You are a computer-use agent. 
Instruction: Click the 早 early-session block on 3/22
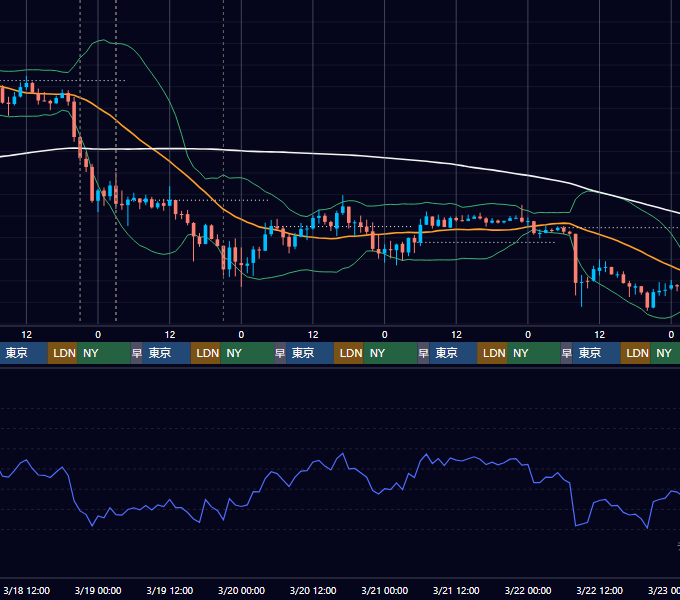pyautogui.click(x=566, y=353)
